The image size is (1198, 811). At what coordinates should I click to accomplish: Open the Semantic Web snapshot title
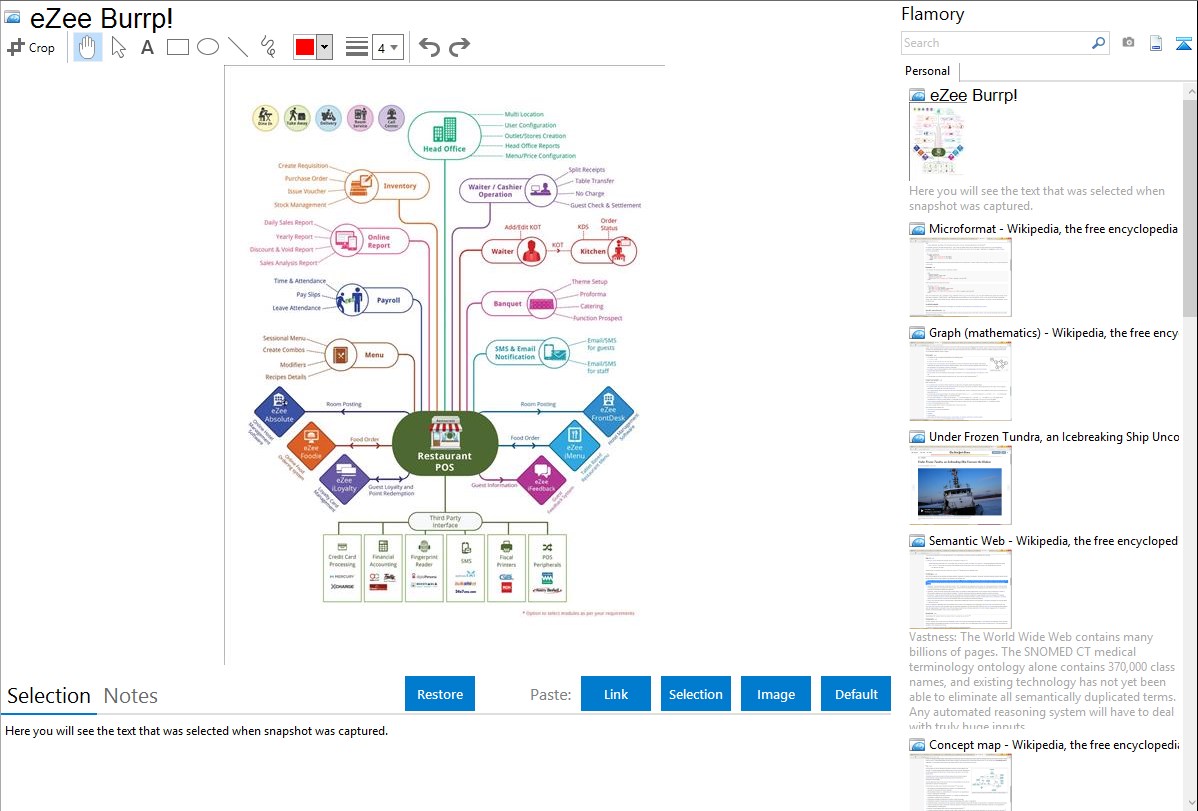tap(1053, 540)
